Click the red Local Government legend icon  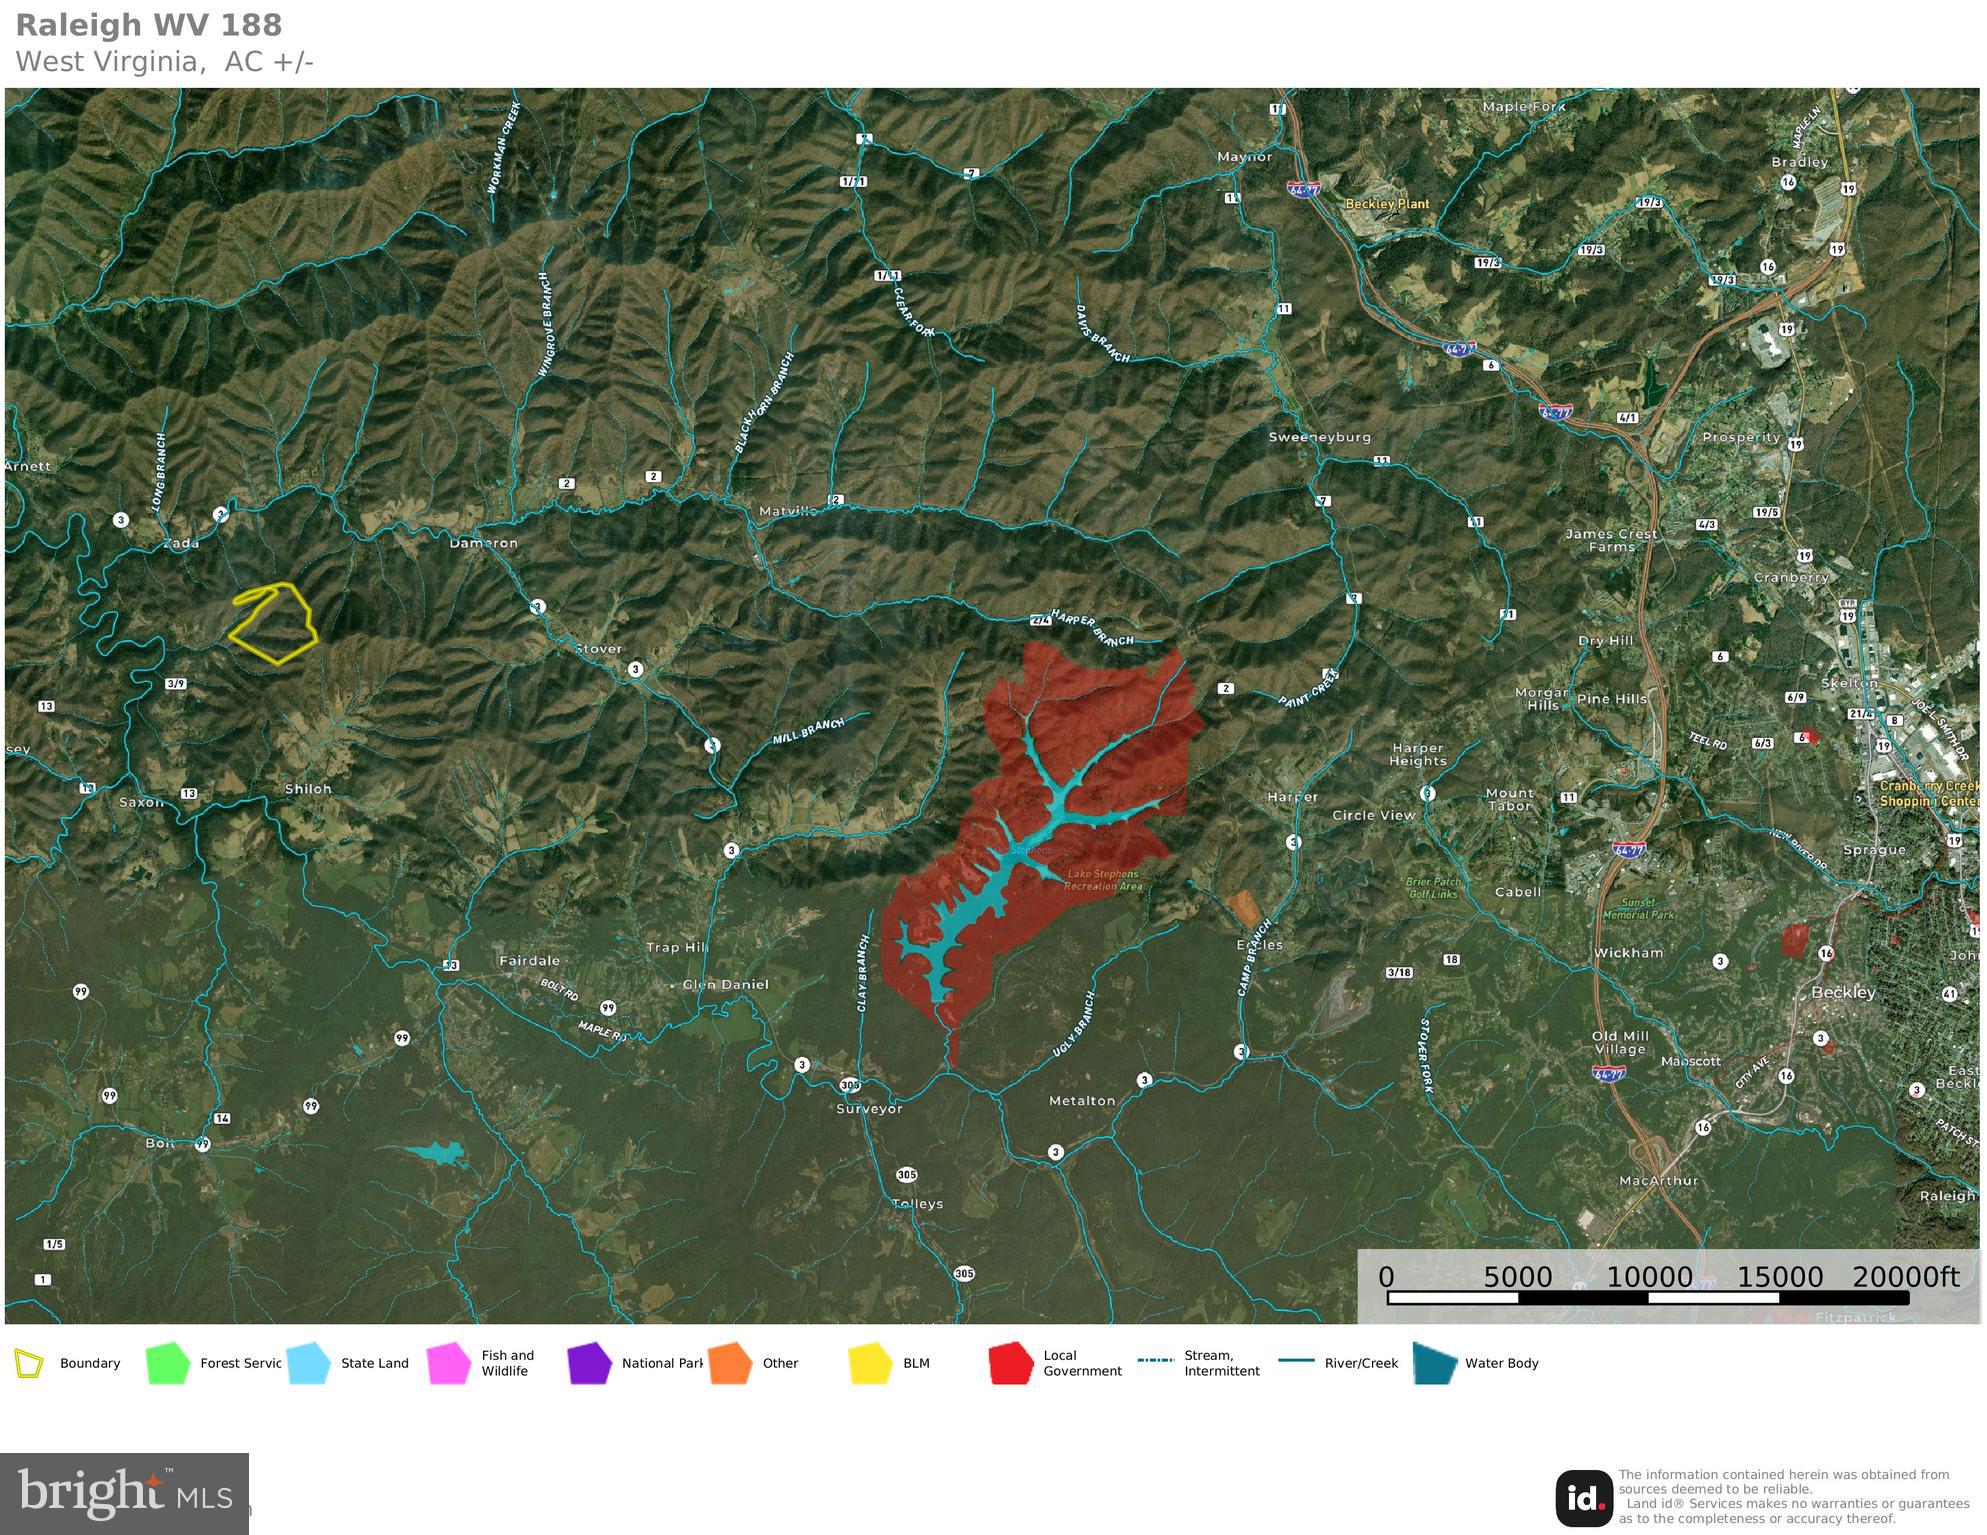point(1010,1364)
